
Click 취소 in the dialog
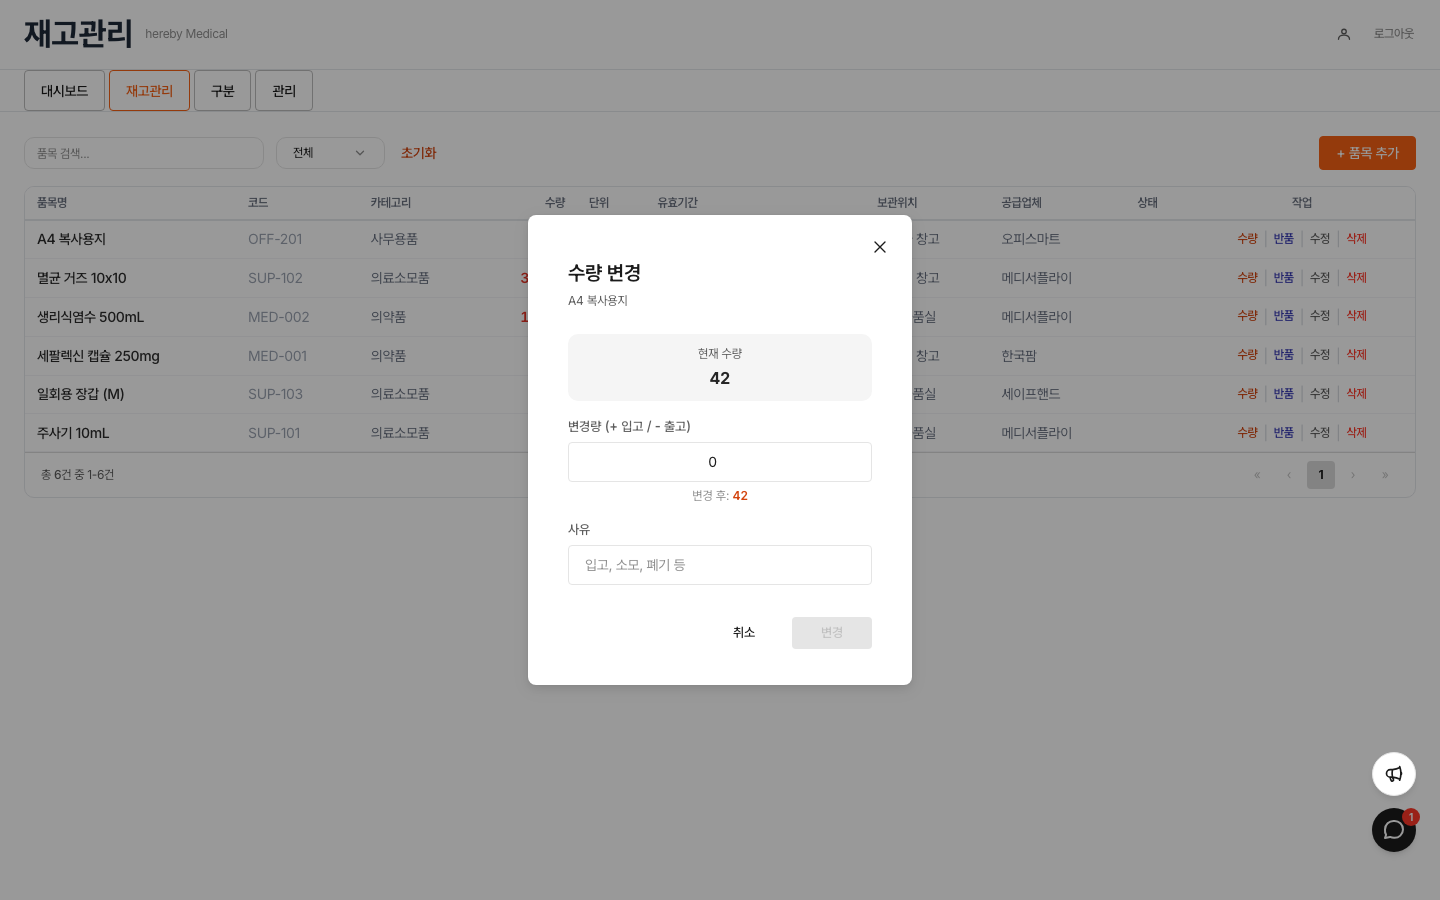(x=744, y=633)
